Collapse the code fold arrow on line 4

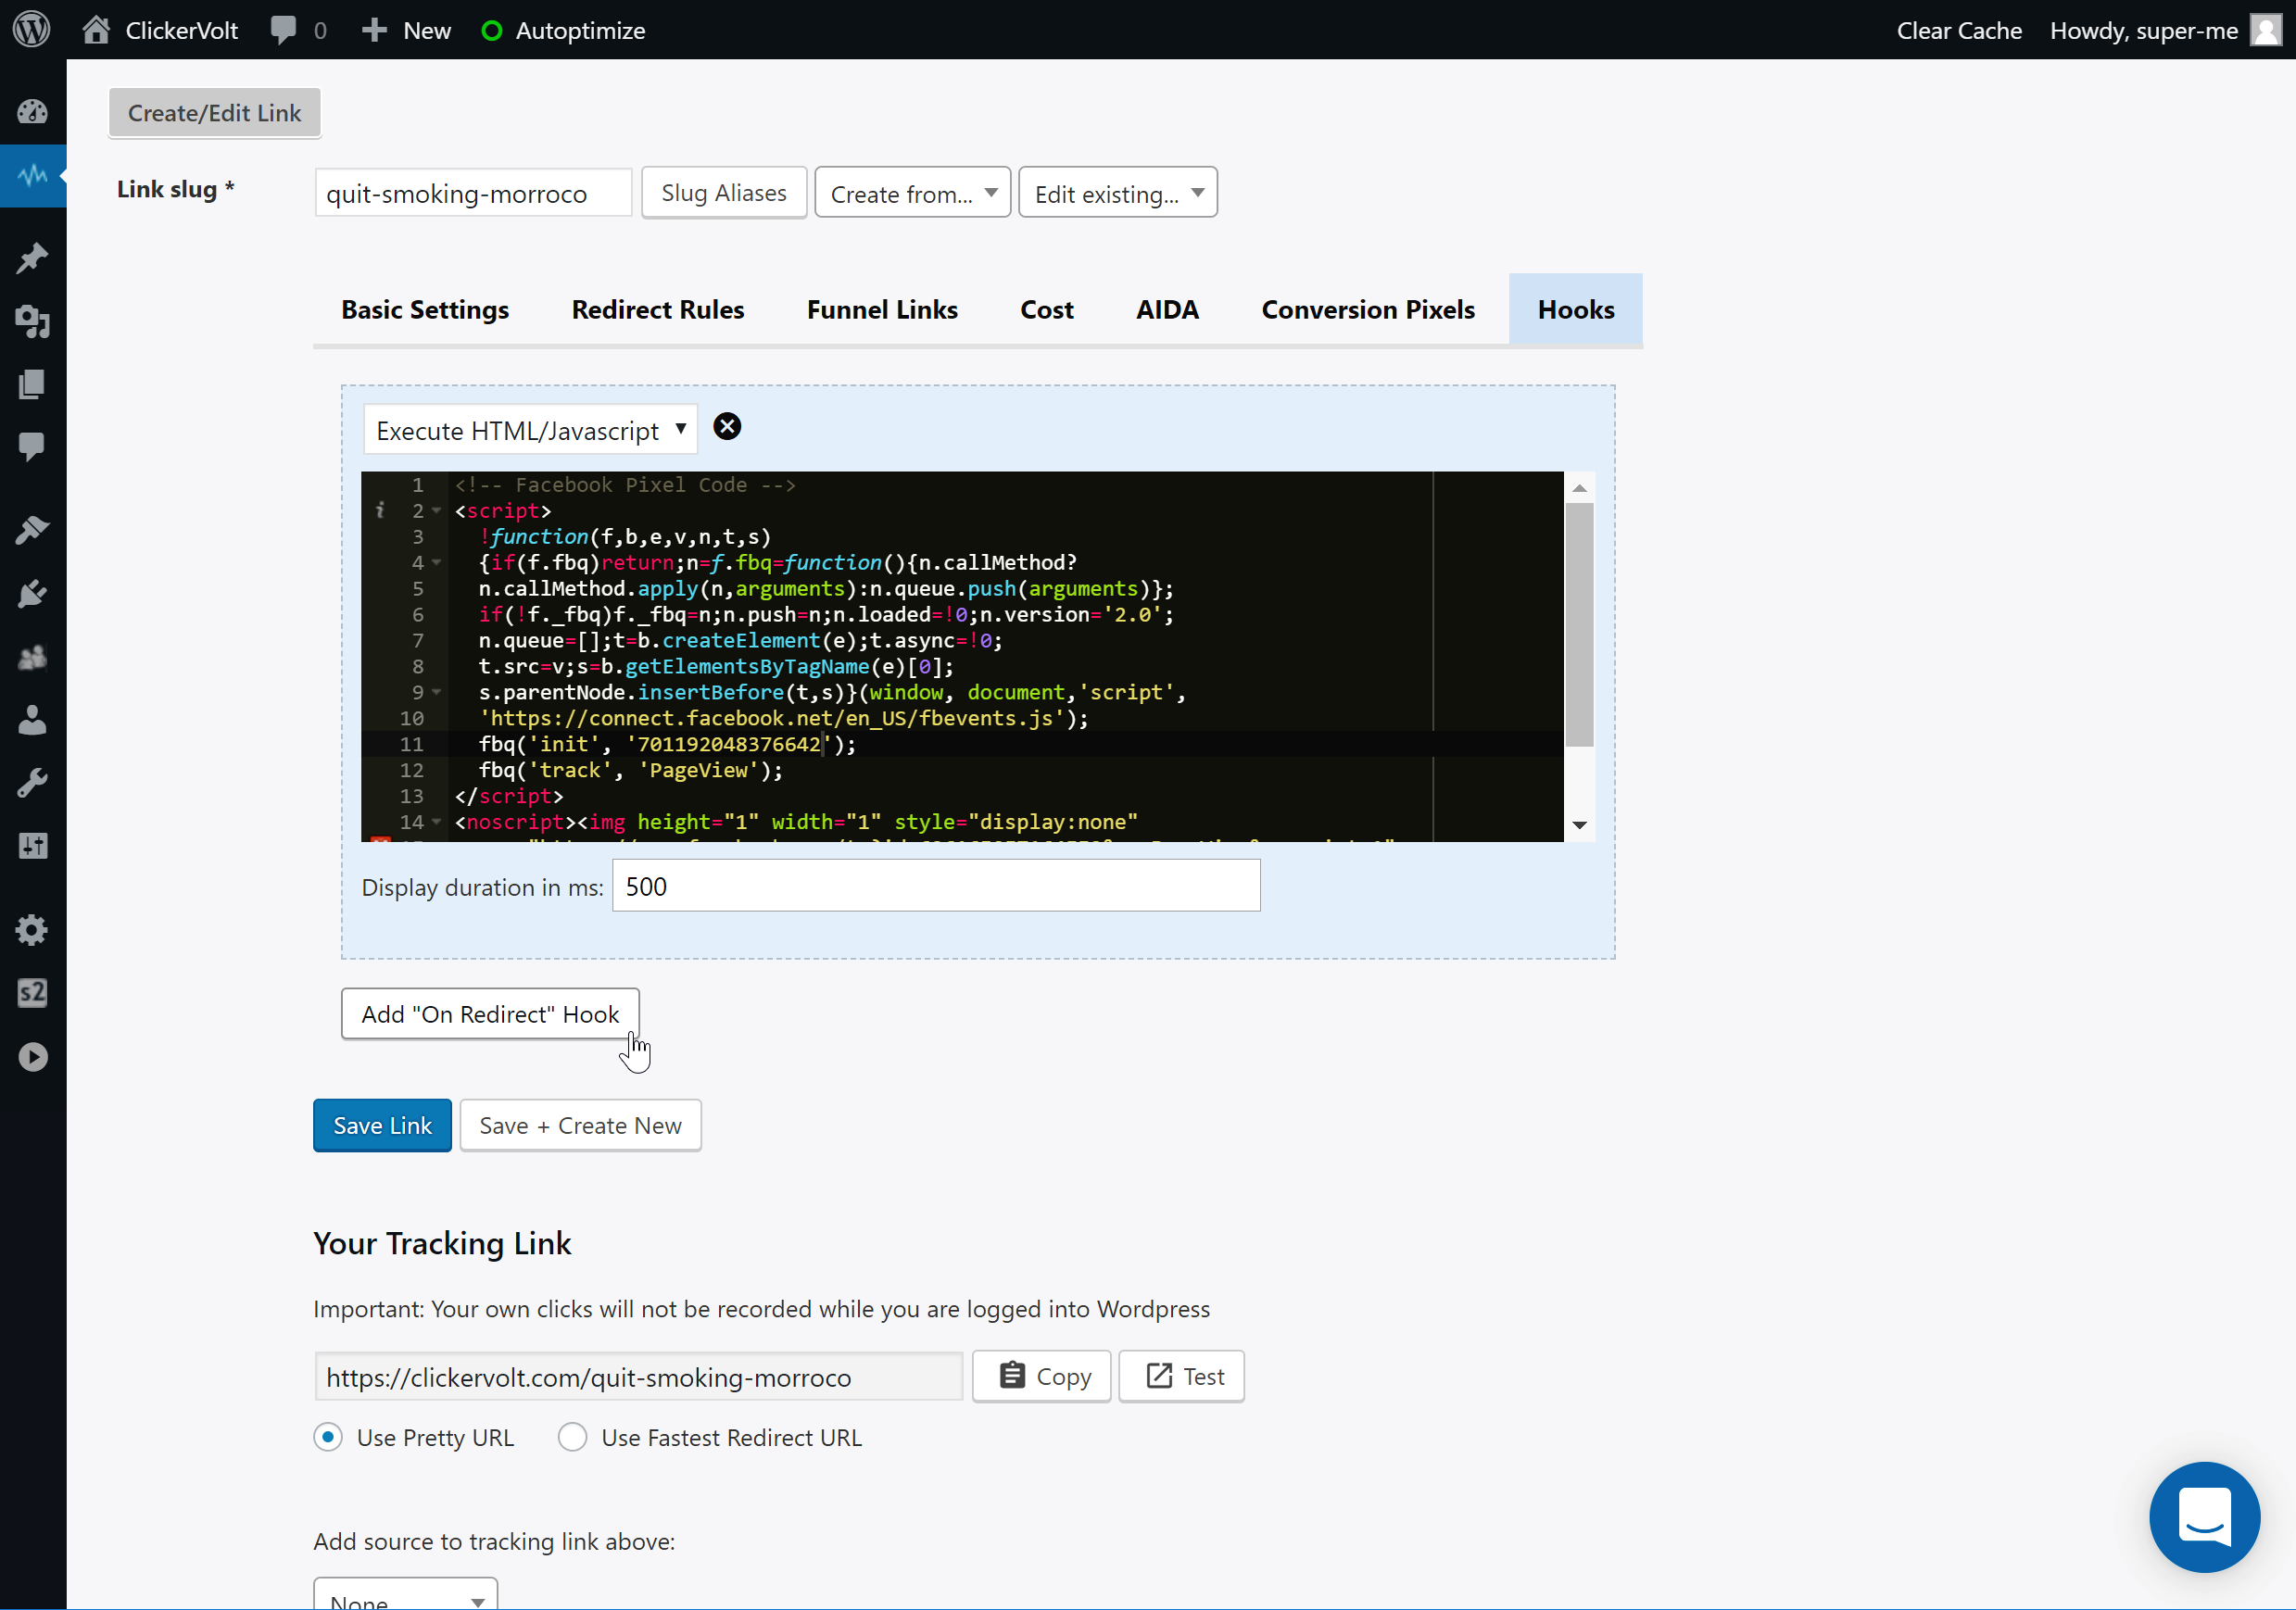point(437,563)
